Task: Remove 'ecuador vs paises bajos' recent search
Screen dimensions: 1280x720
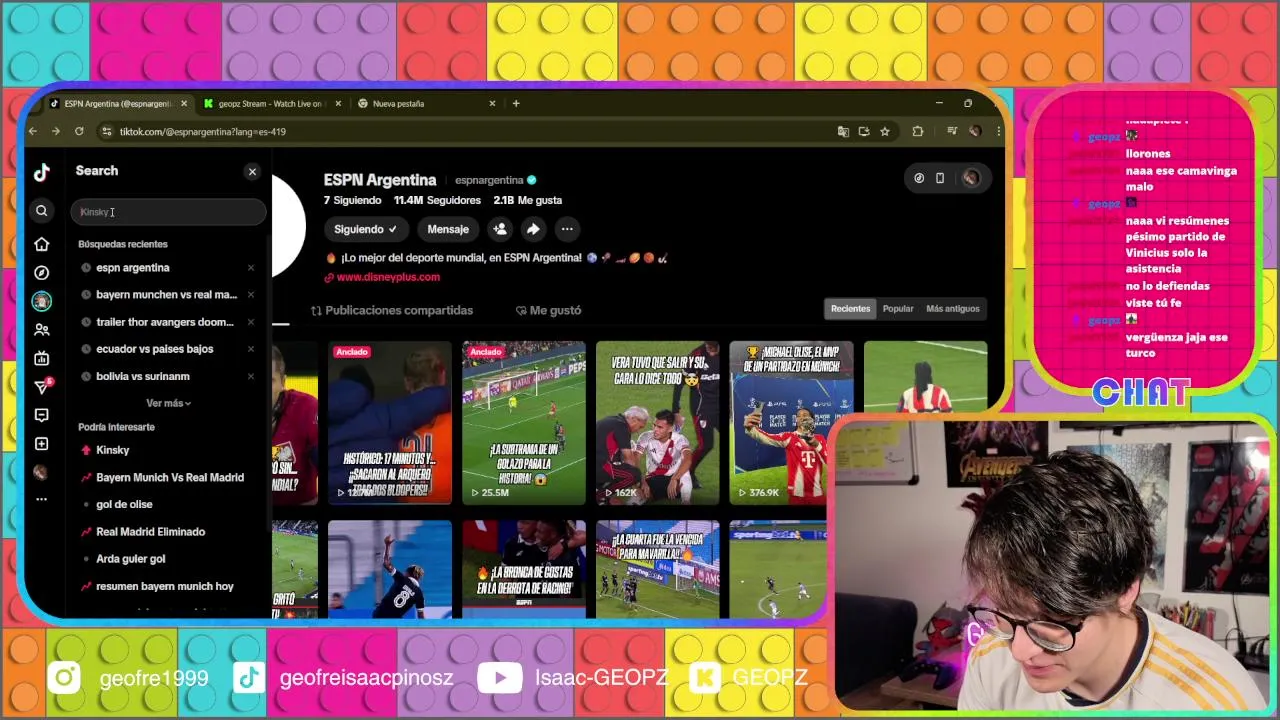Action: (251, 349)
